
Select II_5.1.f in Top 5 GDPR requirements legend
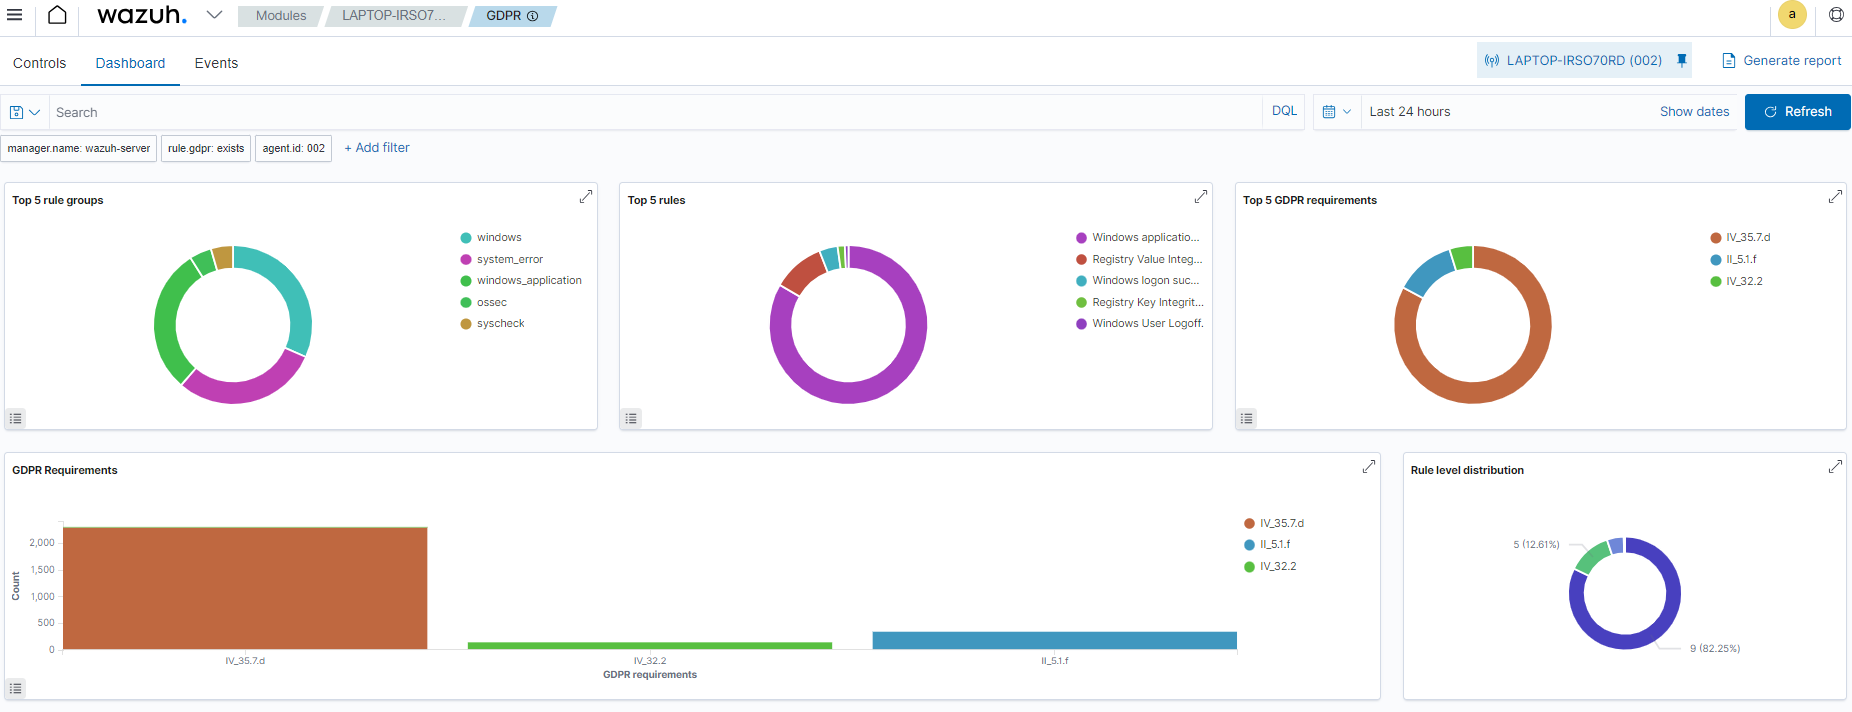coord(1733,259)
